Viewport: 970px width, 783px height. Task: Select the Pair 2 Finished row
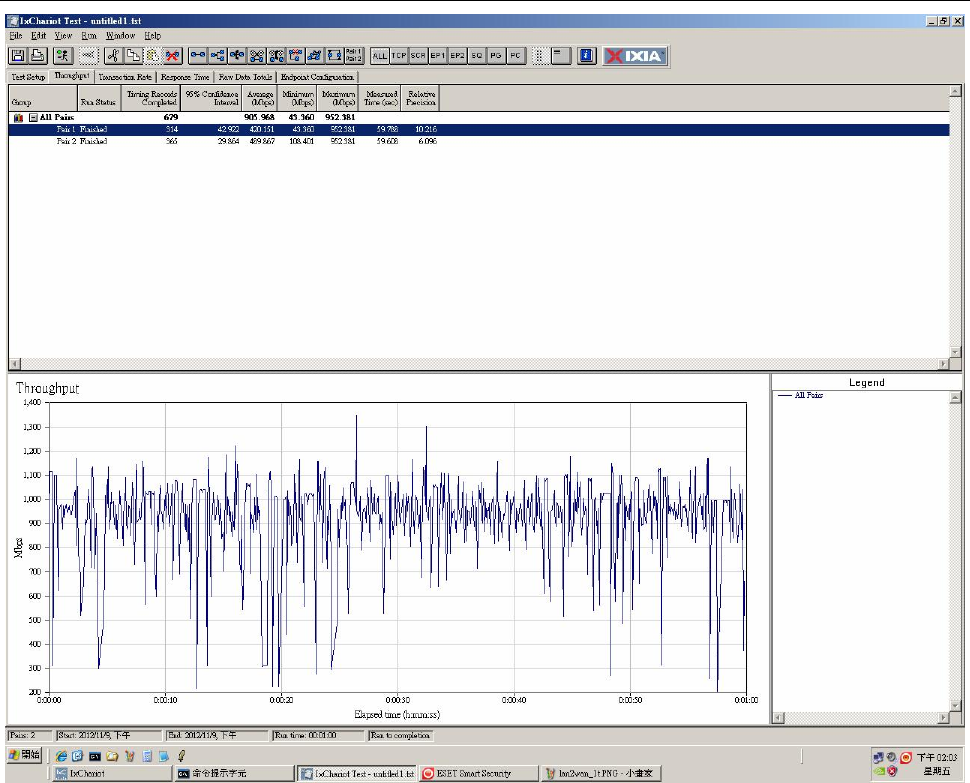click(82, 142)
